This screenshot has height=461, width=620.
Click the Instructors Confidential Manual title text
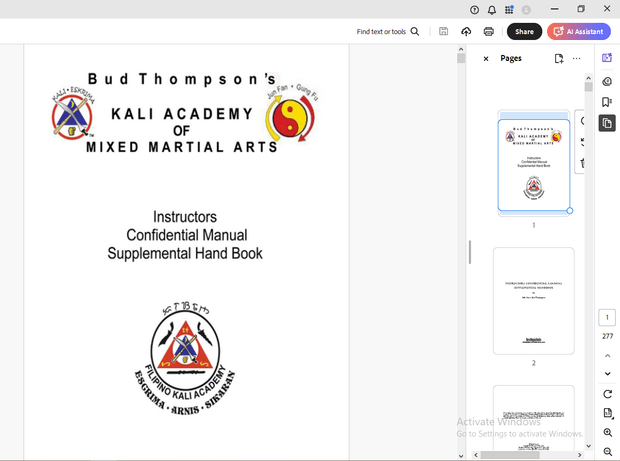tap(185, 235)
